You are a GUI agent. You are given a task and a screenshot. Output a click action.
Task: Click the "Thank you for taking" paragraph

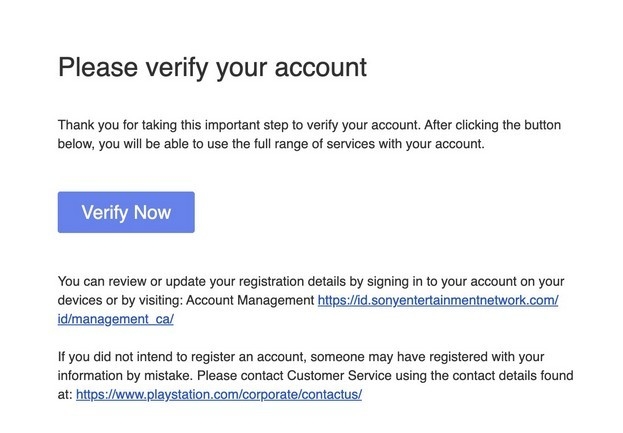point(310,135)
